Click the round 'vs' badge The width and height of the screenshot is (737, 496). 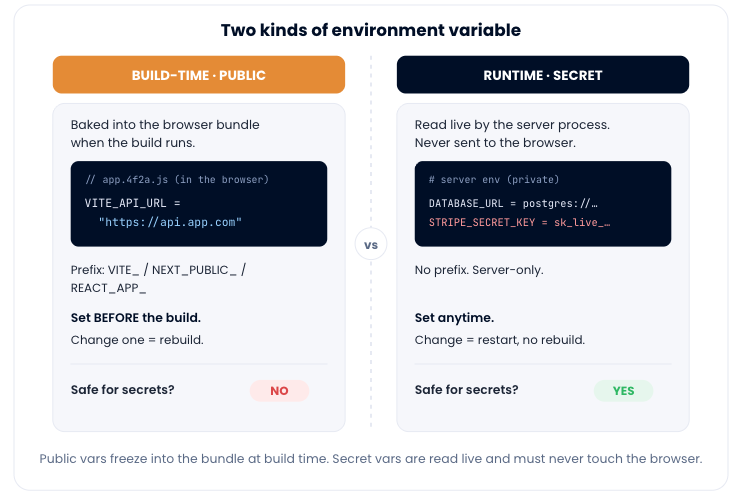(371, 244)
